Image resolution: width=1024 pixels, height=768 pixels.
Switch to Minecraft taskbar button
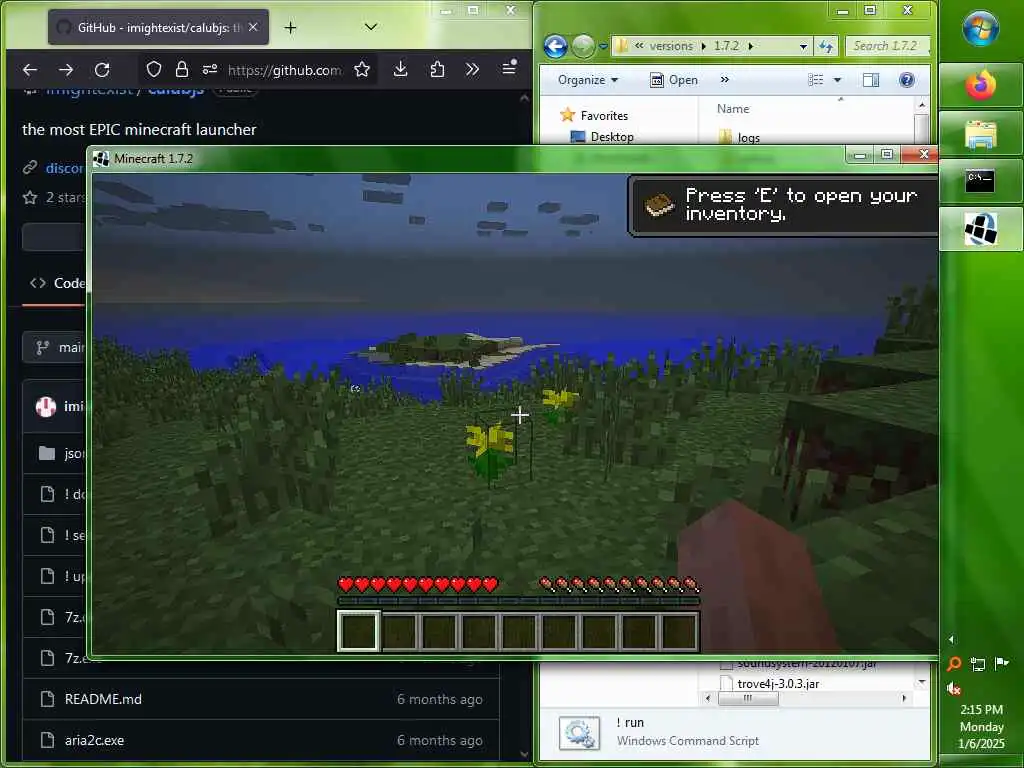point(980,229)
